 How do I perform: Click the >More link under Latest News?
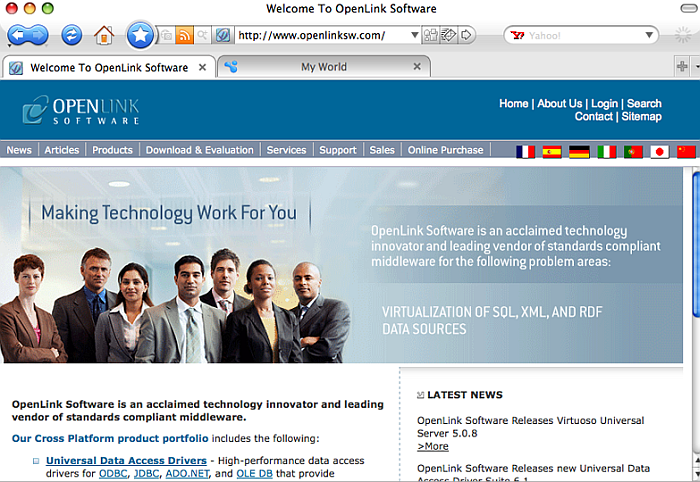(x=432, y=446)
